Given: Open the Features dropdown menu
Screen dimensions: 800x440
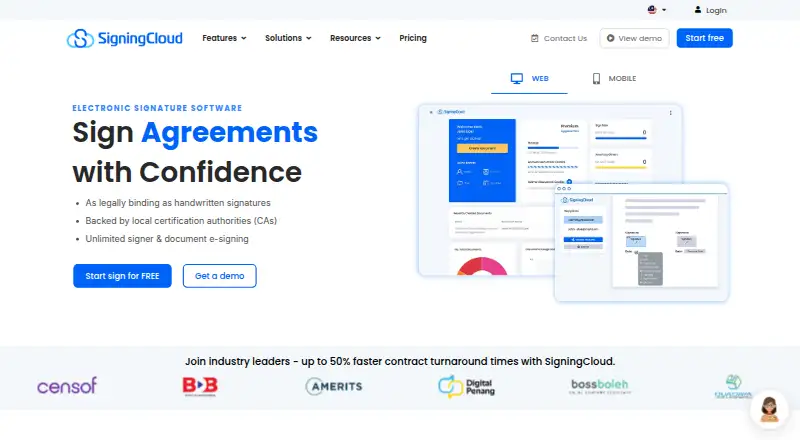Looking at the screenshot, I should [224, 38].
